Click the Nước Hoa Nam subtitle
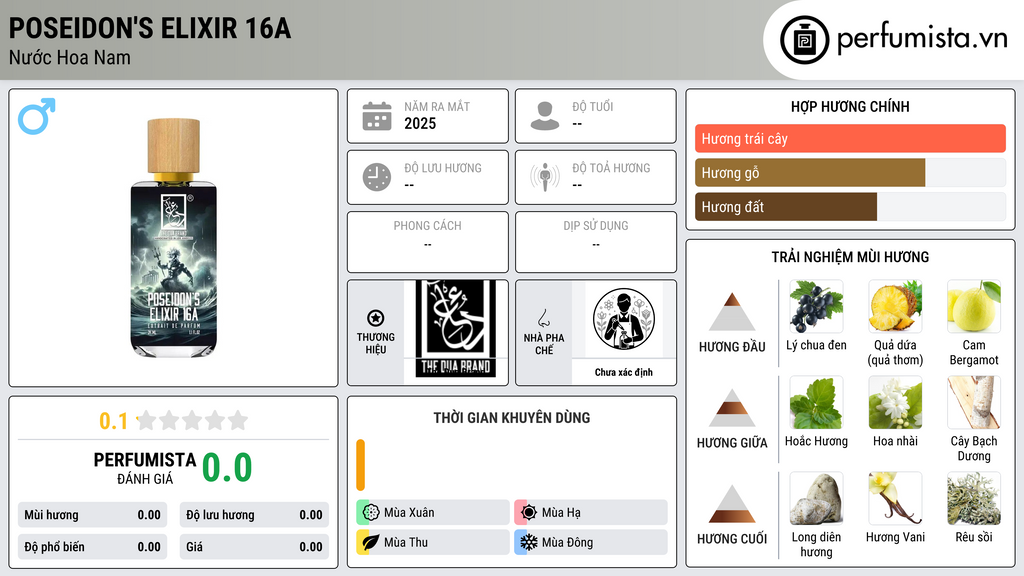 (x=69, y=57)
